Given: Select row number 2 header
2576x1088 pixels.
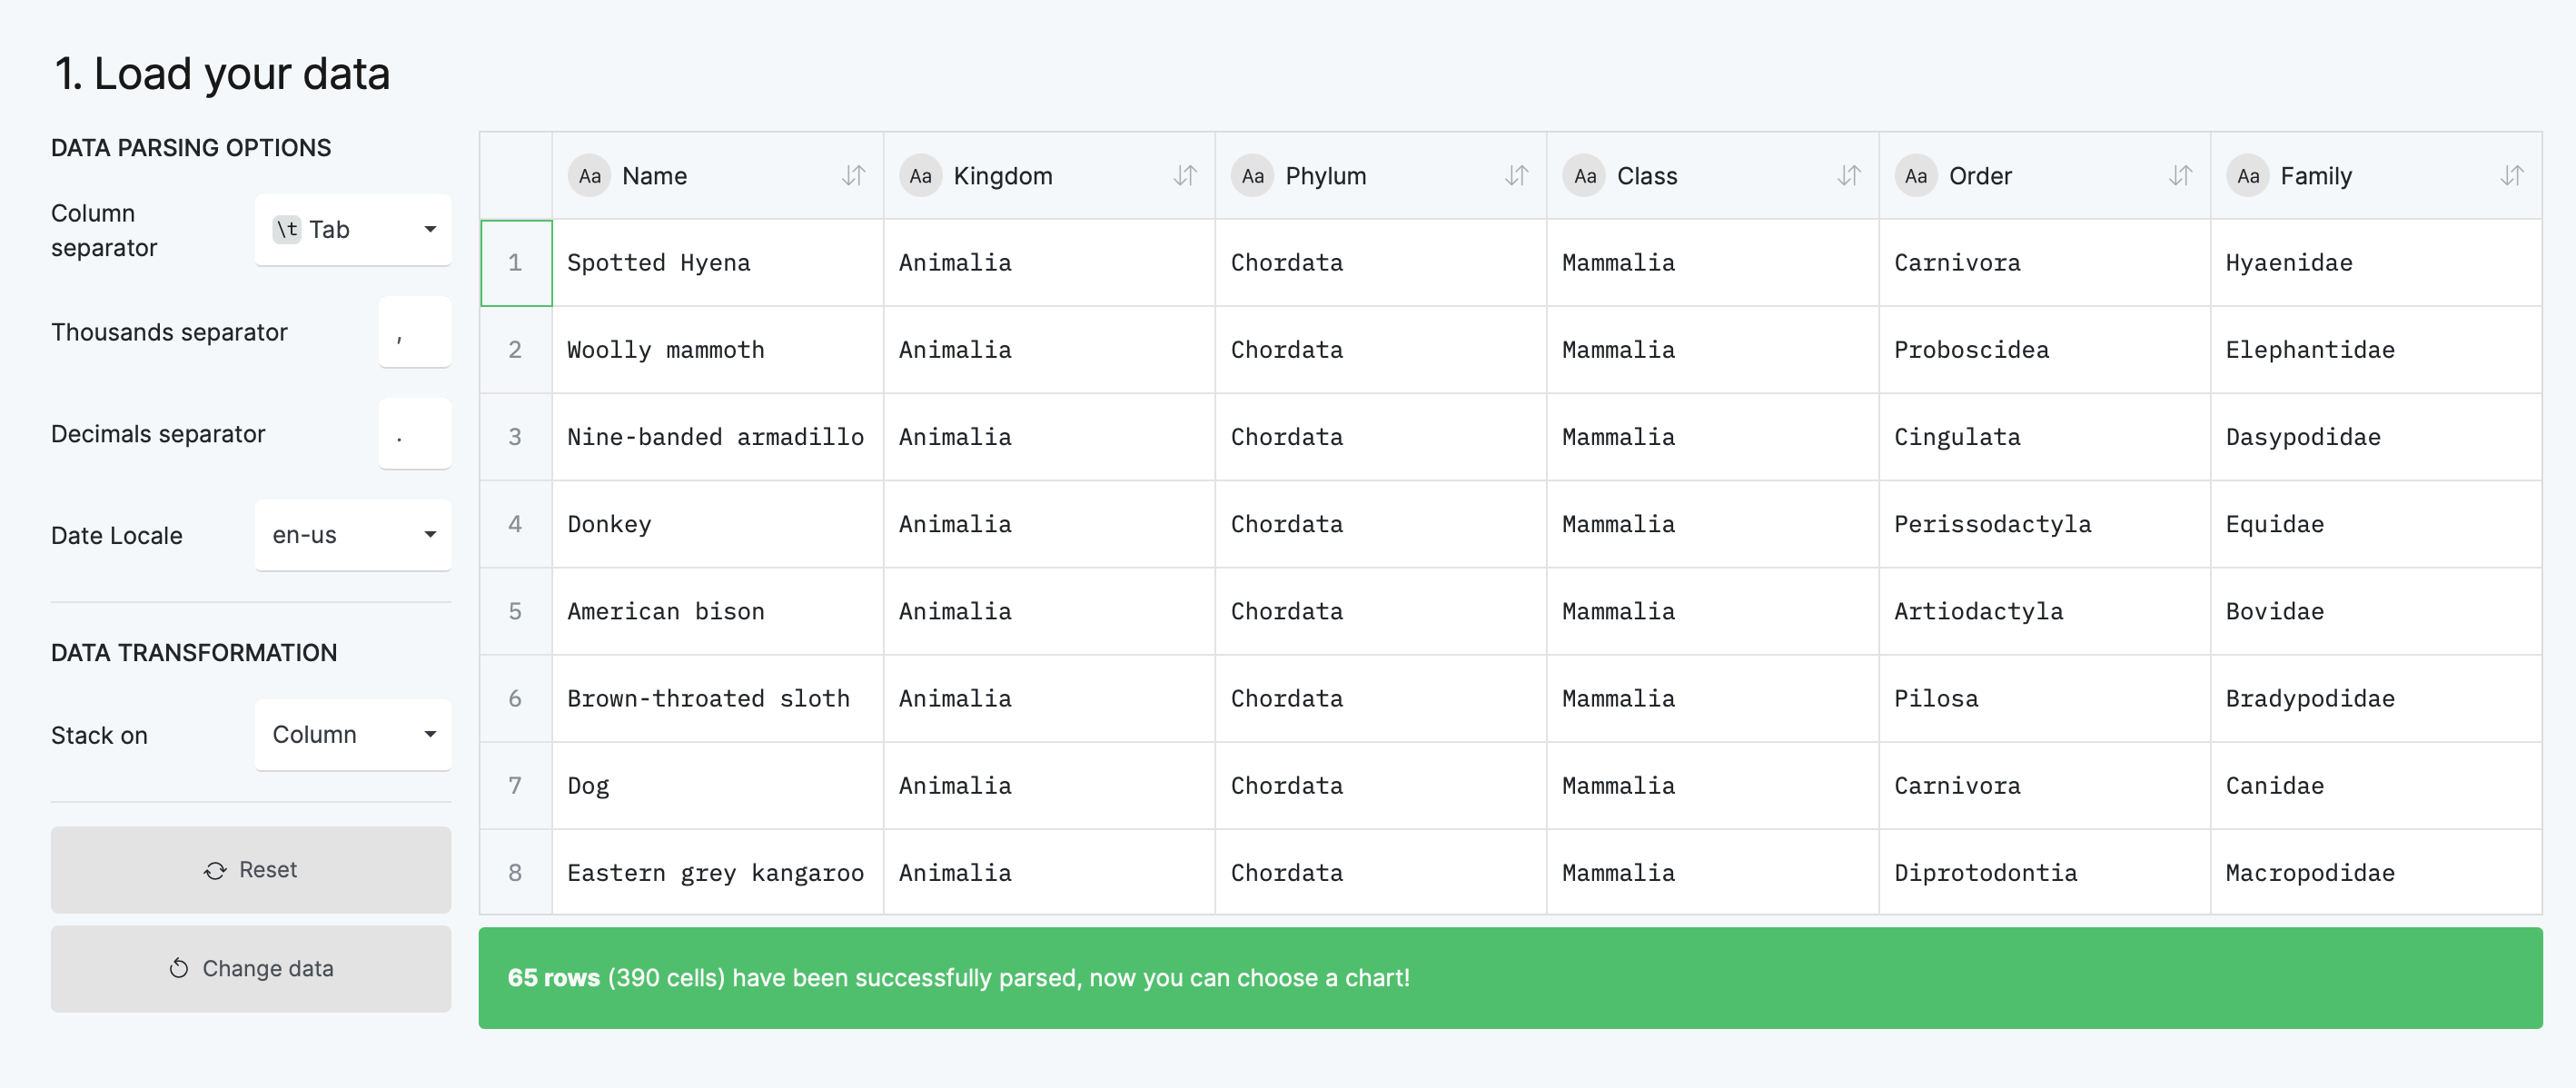Looking at the screenshot, I should click(516, 350).
